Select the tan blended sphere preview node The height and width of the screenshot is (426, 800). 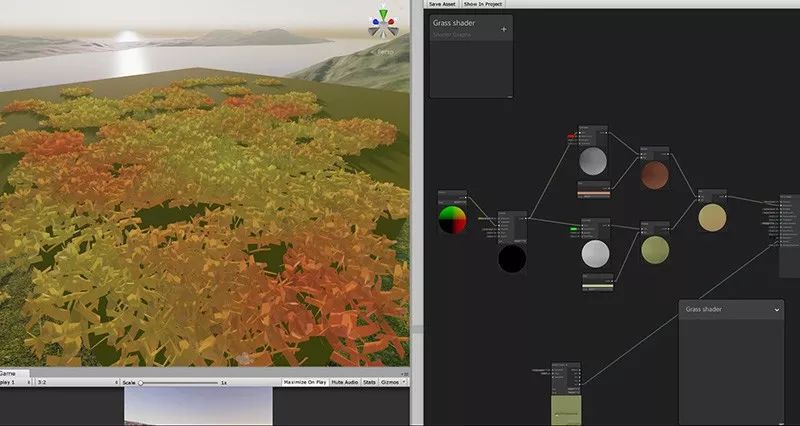[712, 216]
